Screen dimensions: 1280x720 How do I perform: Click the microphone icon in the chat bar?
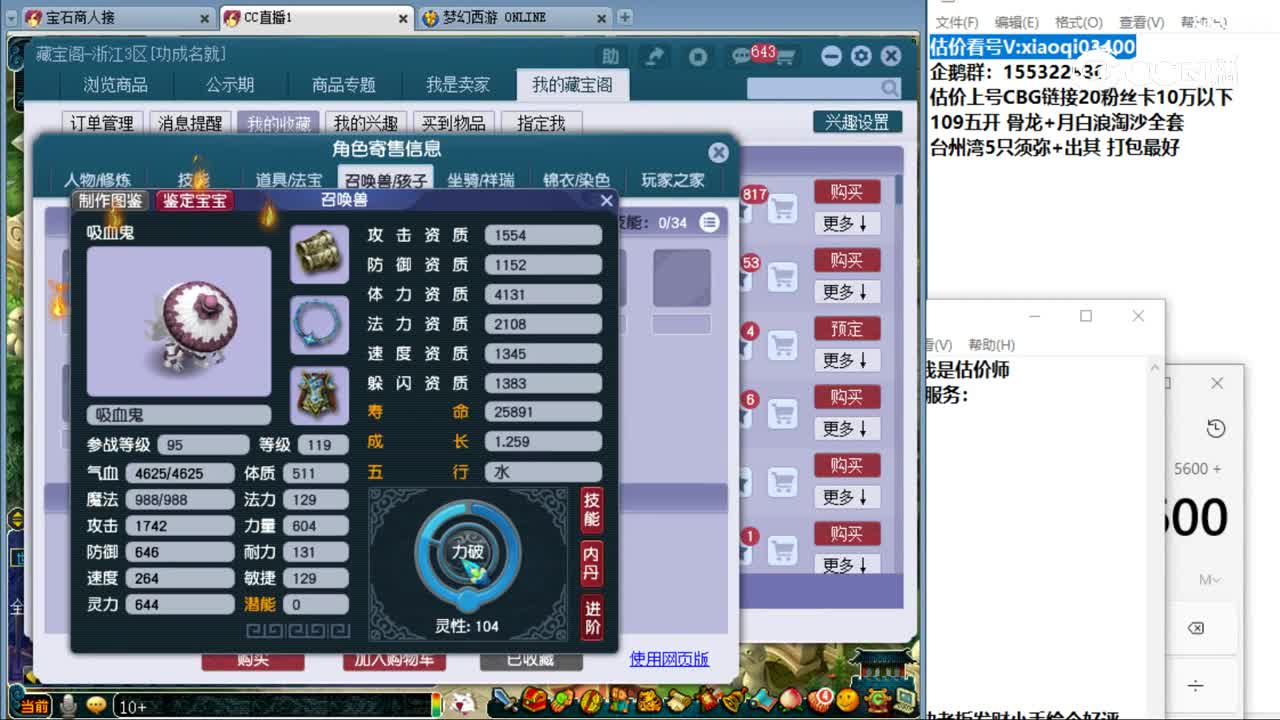click(69, 705)
